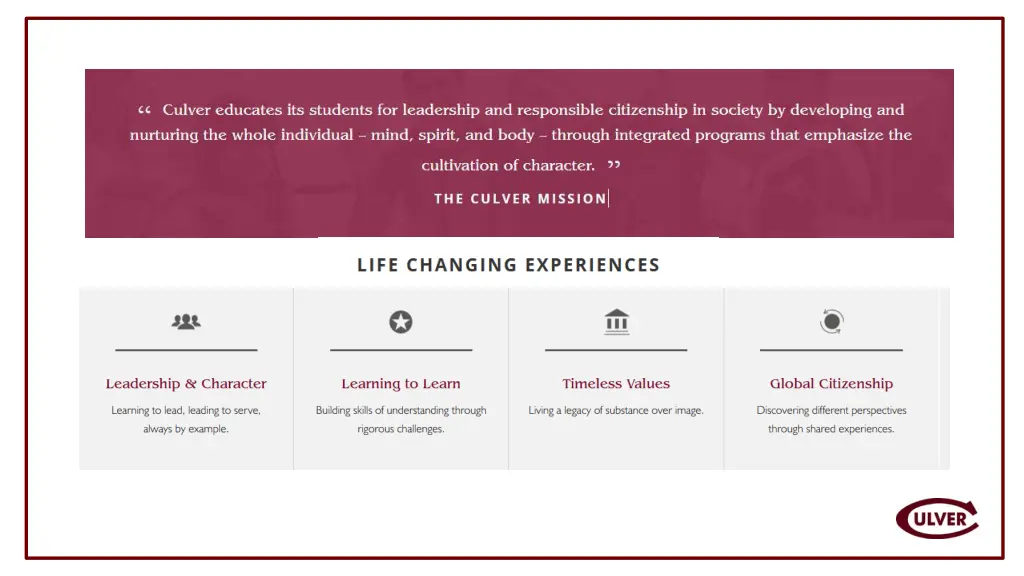The height and width of the screenshot is (576, 1024).
Task: Click the 'Learning to lead, leading to serve' description
Action: (186, 419)
